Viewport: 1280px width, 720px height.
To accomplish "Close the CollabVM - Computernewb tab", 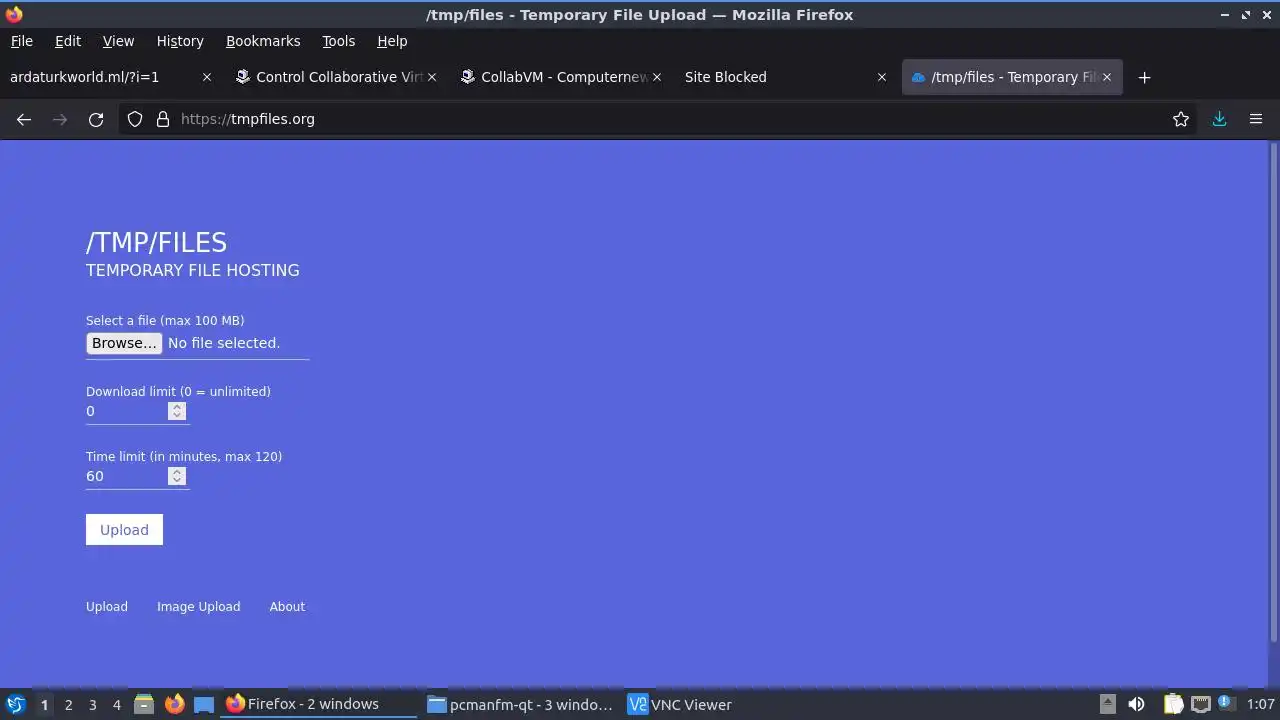I will [657, 77].
